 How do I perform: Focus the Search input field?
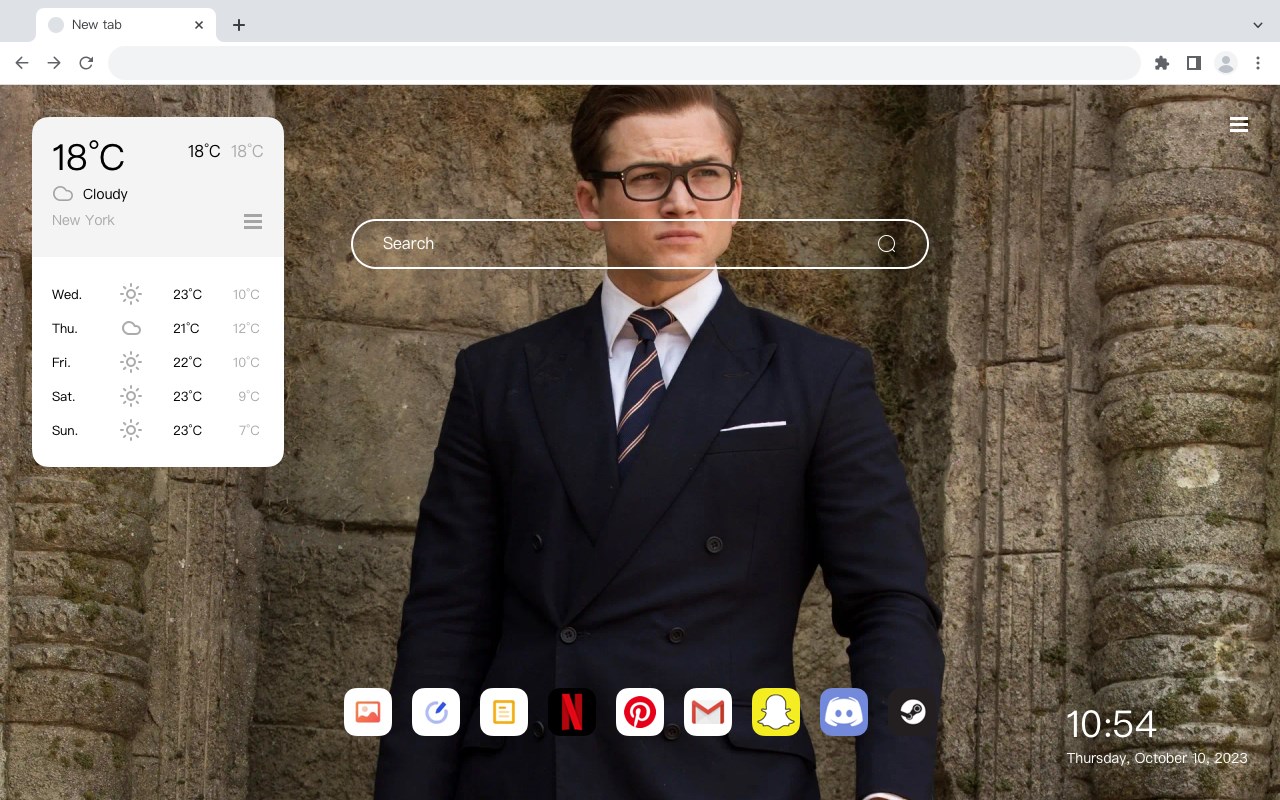[x=640, y=244]
